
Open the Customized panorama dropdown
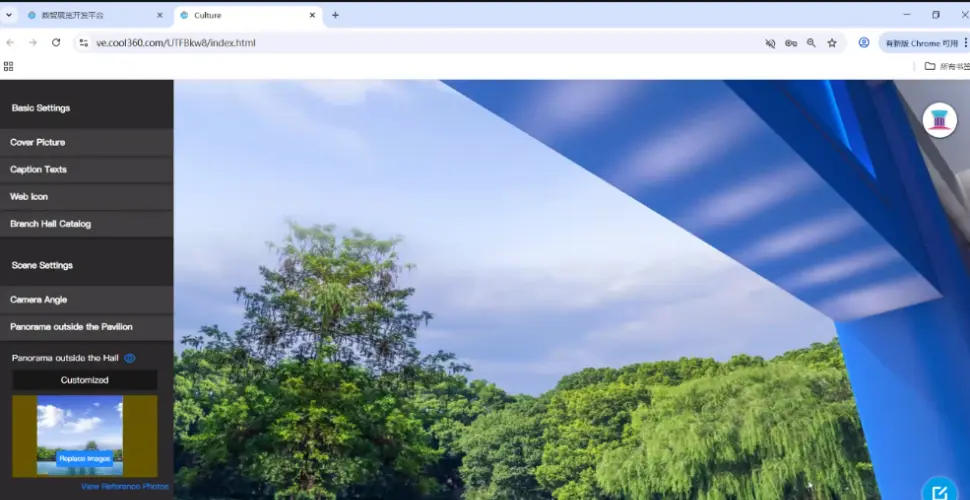[x=85, y=380]
